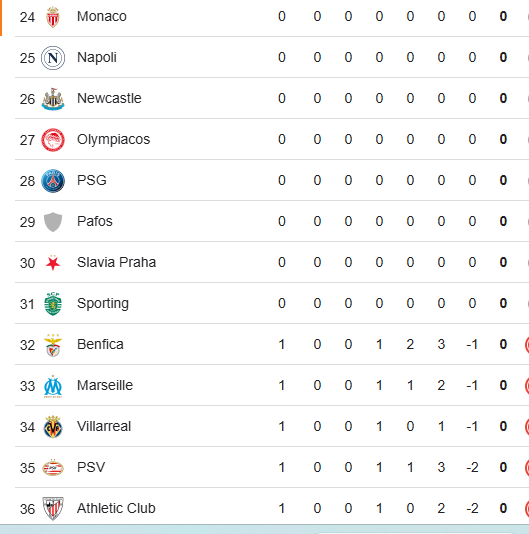Click the Athletic Club striped crest
This screenshot has width=529, height=534.
click(x=53, y=509)
